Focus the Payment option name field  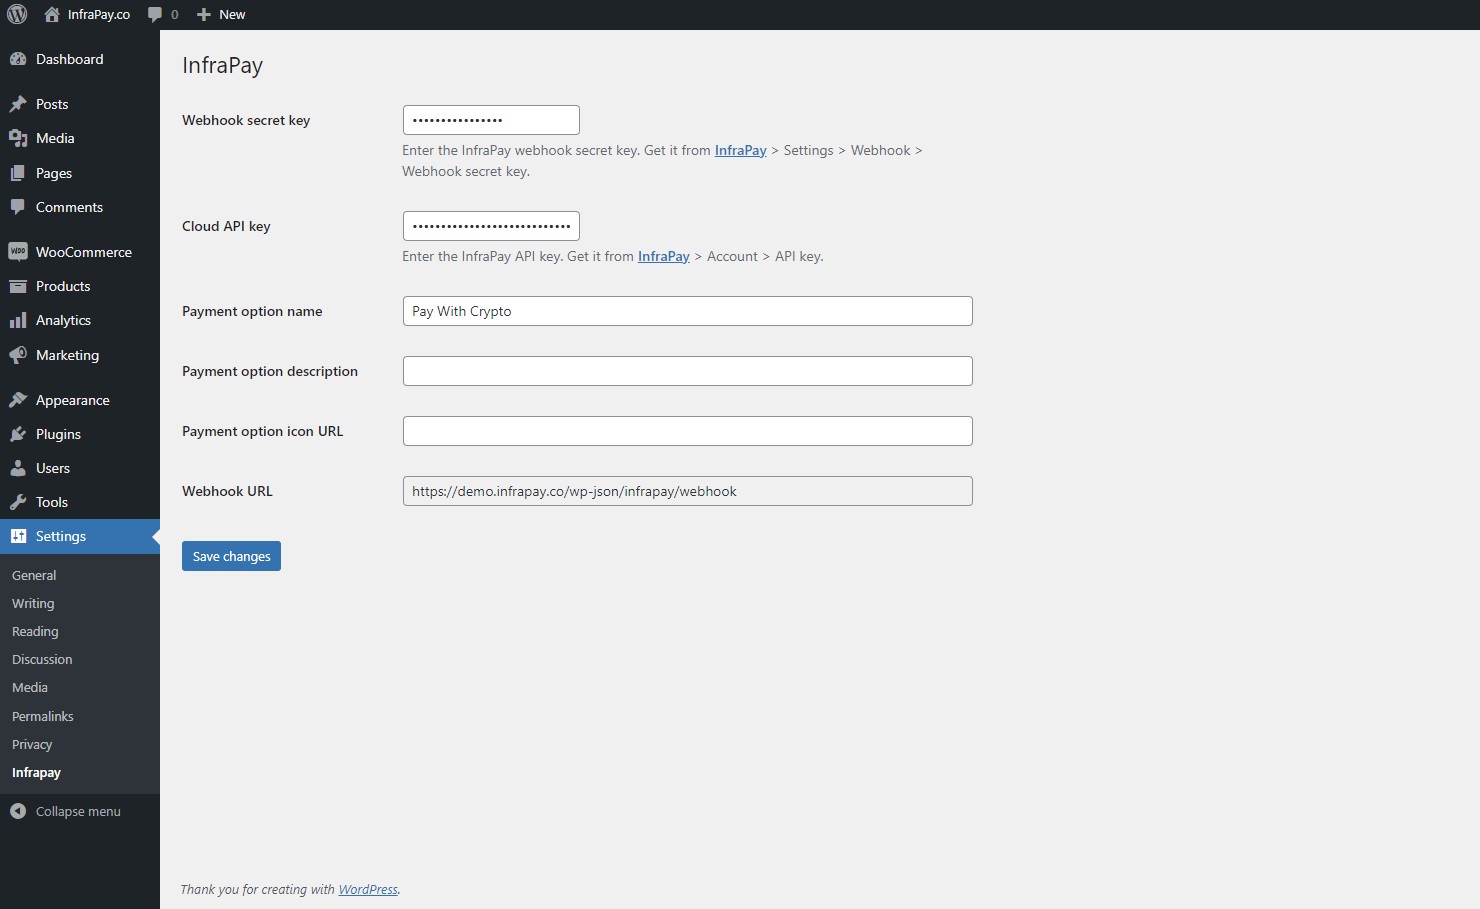[687, 311]
